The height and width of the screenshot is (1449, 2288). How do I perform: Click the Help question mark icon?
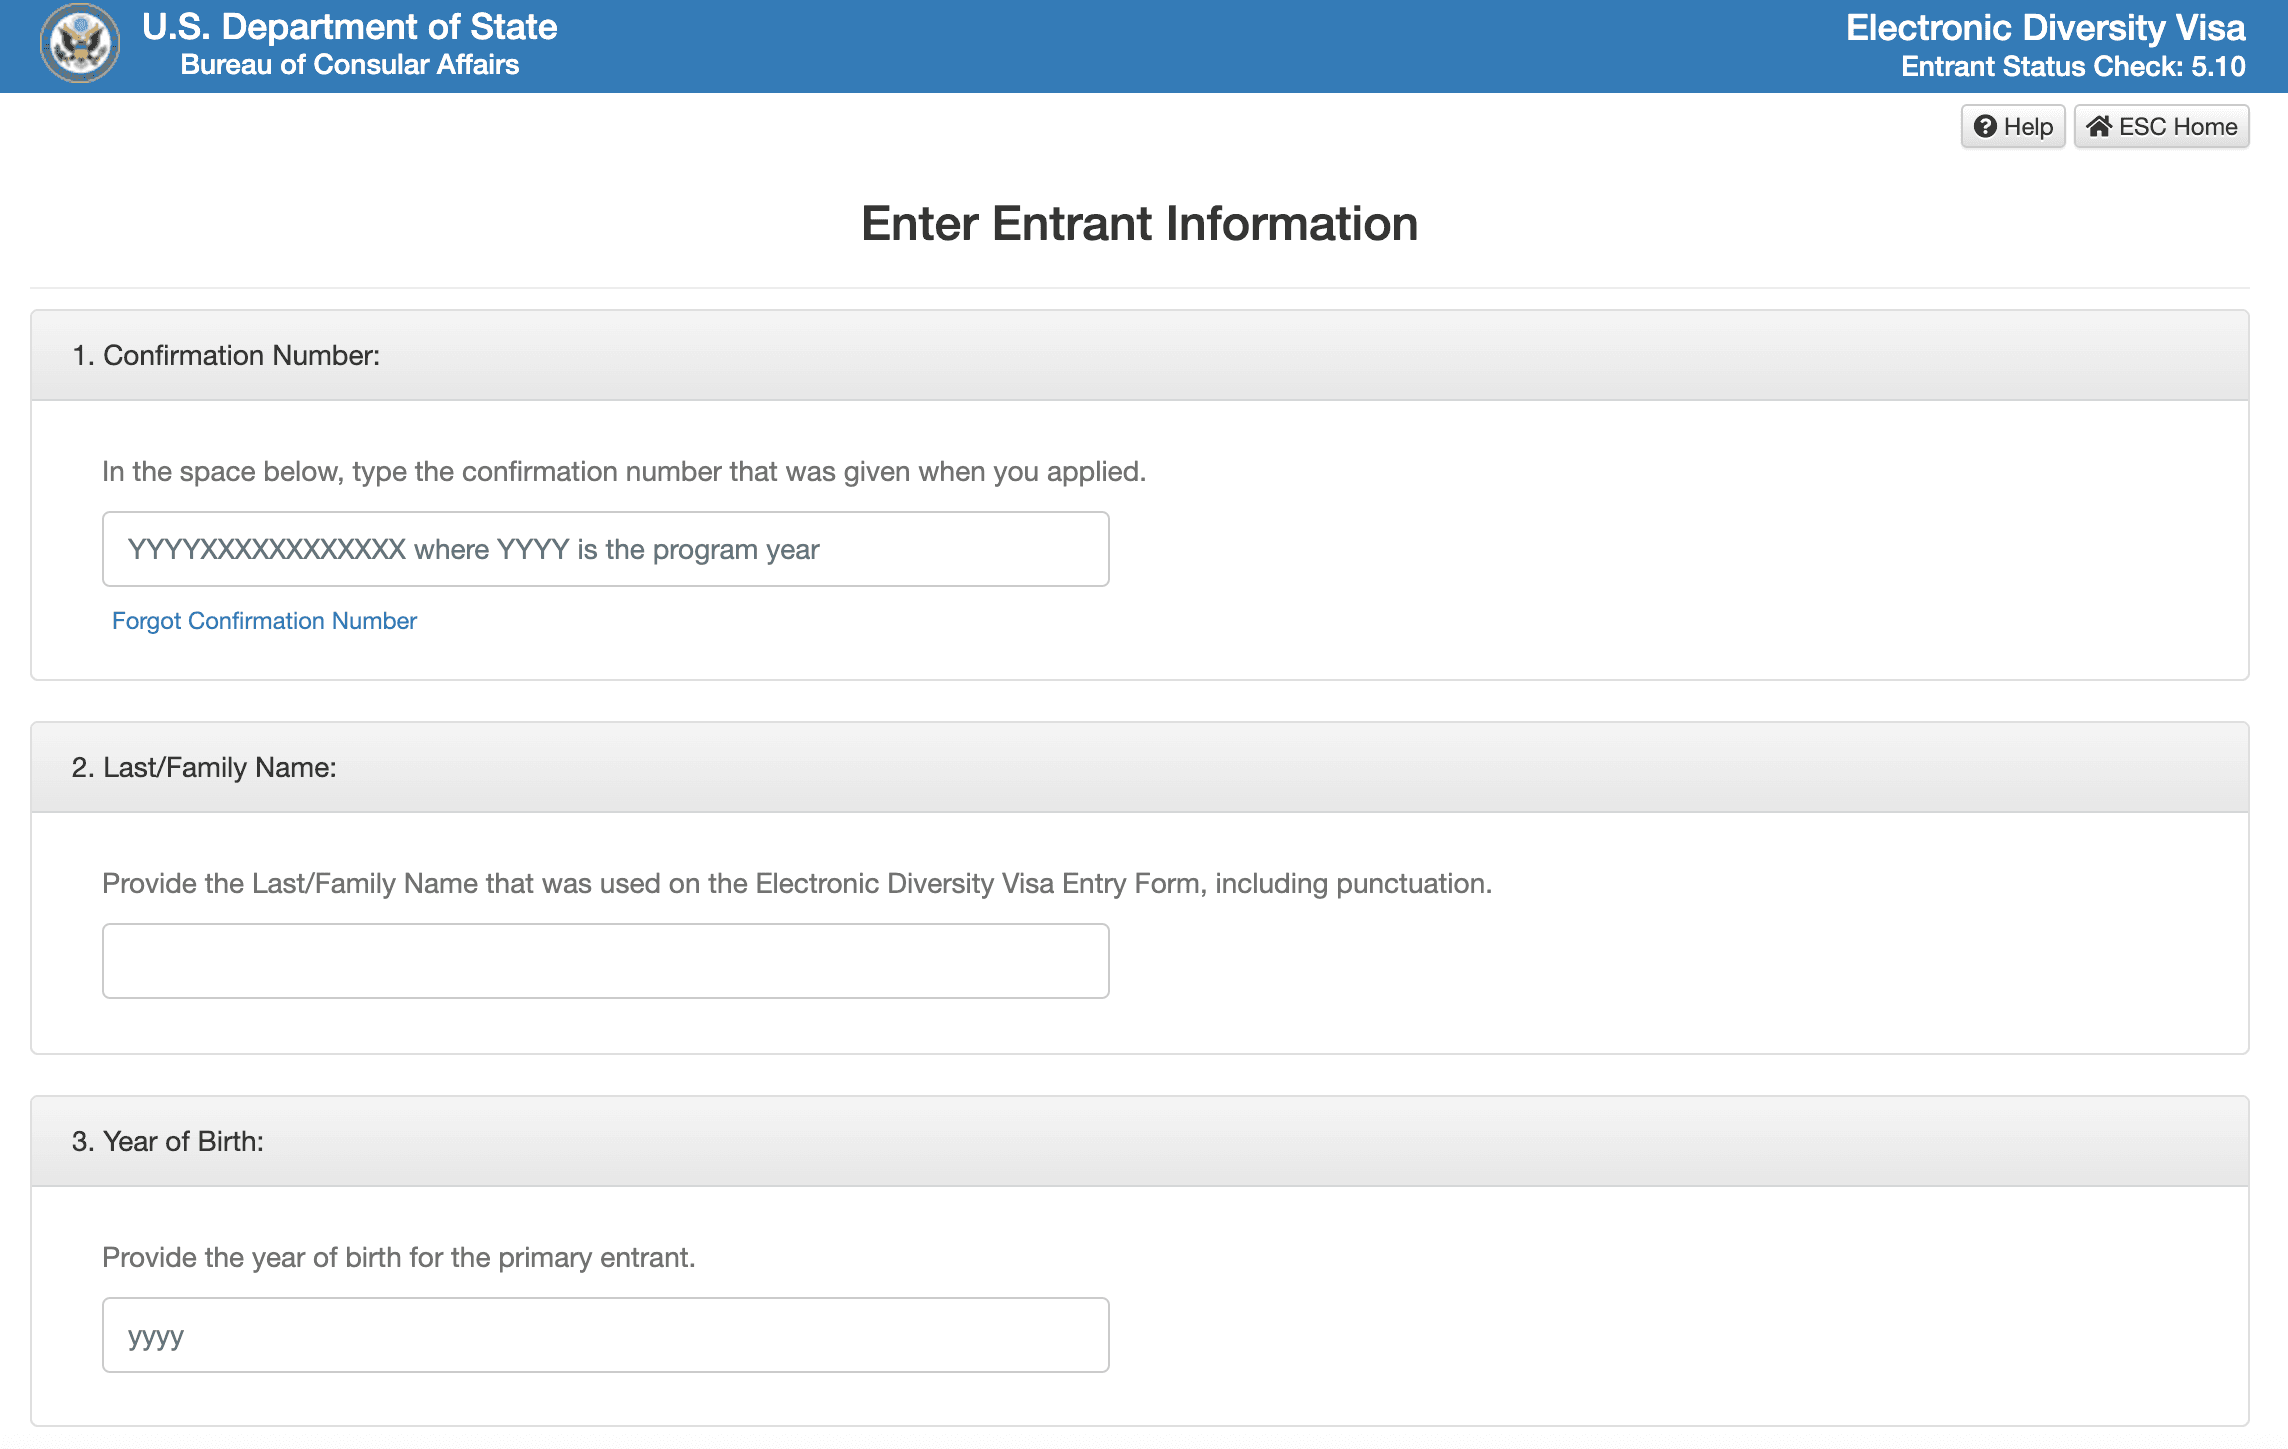[x=1985, y=127]
